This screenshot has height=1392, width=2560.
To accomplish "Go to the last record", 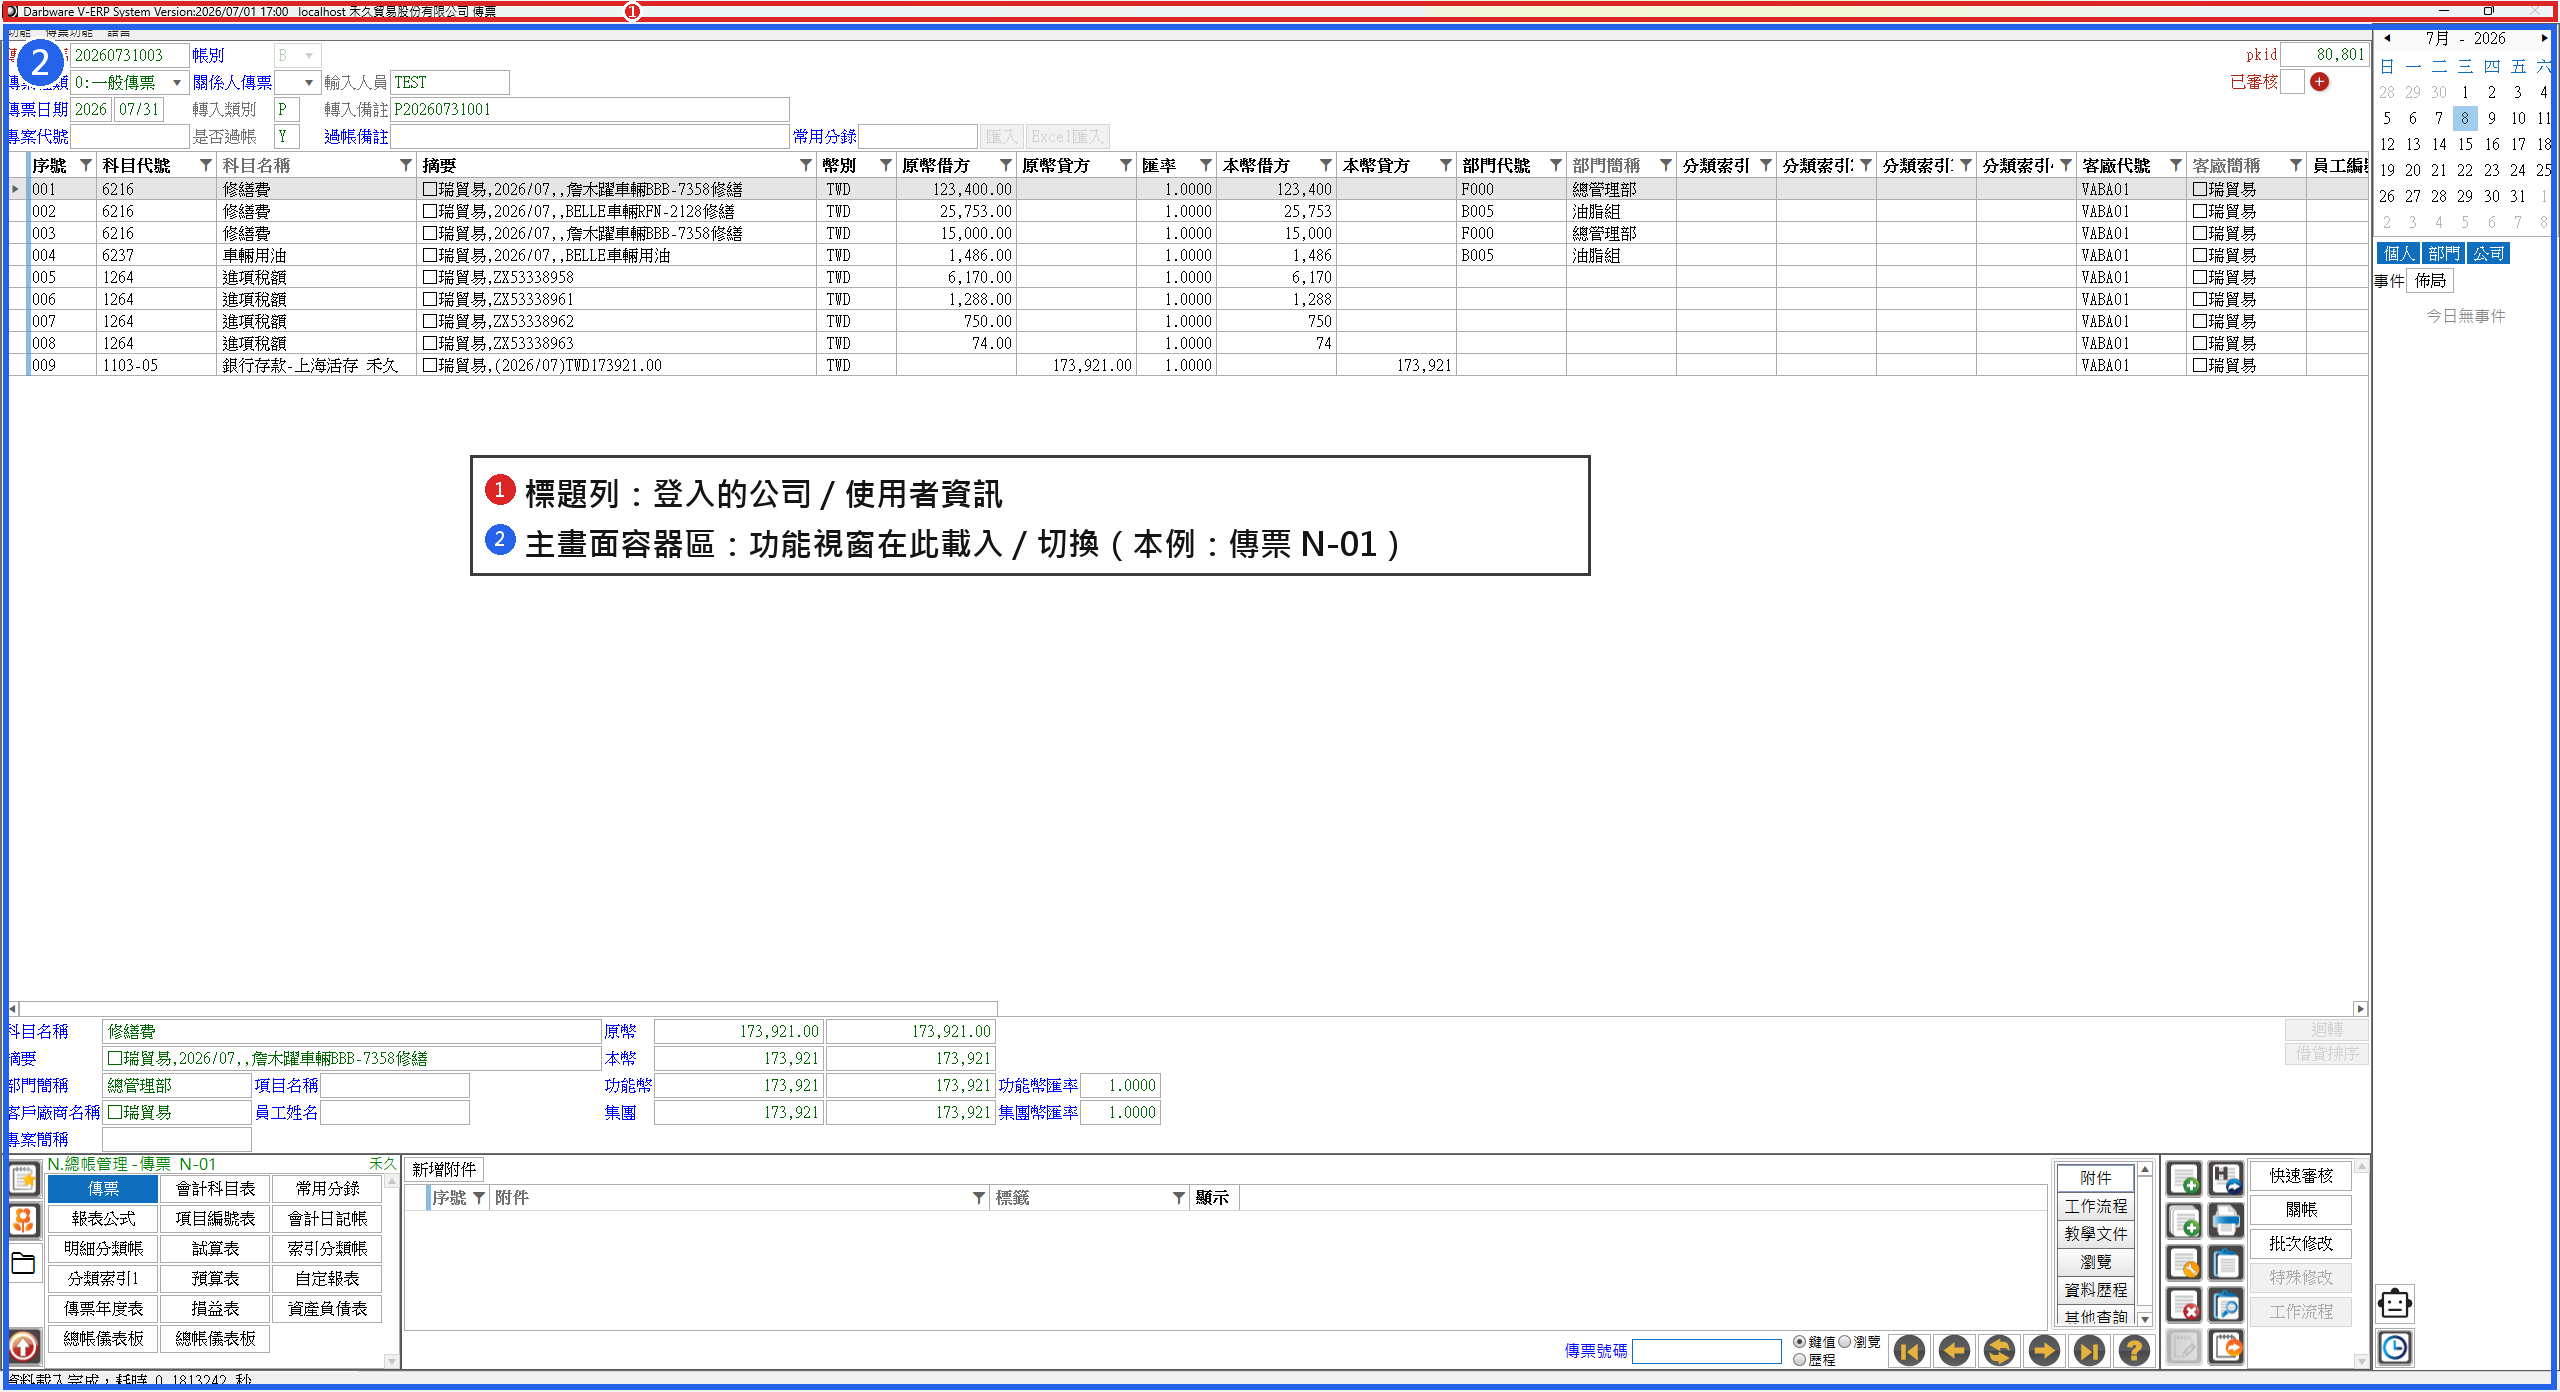I will tap(2089, 1351).
